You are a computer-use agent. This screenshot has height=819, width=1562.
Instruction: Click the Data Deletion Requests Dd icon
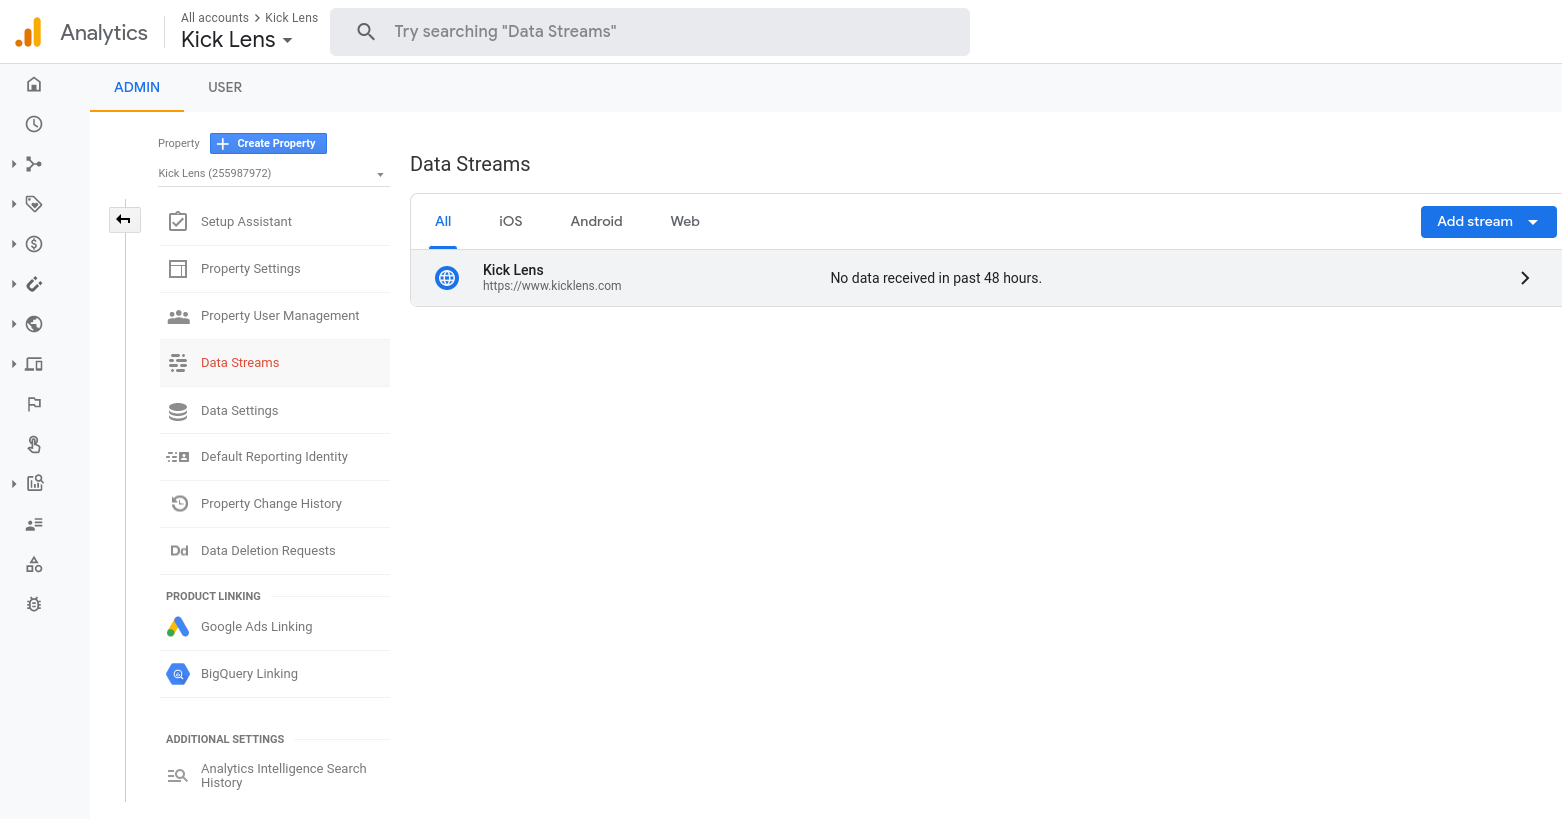pyautogui.click(x=179, y=551)
